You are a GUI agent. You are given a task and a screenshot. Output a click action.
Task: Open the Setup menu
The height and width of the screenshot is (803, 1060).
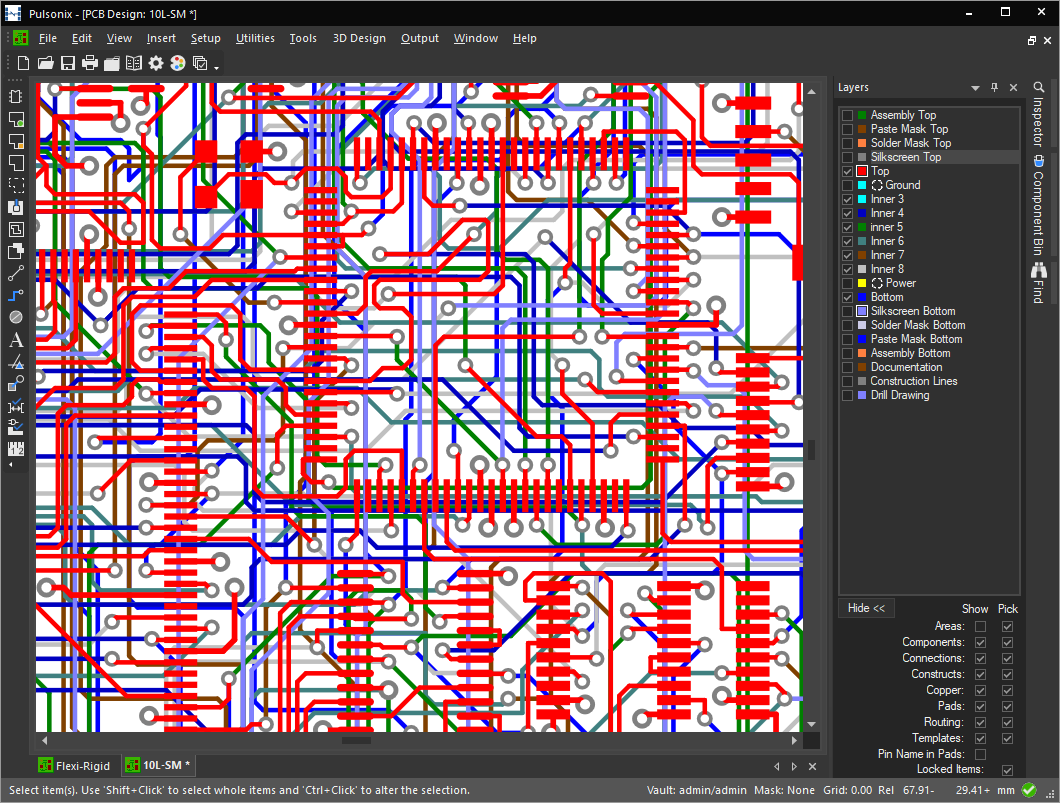click(x=206, y=39)
